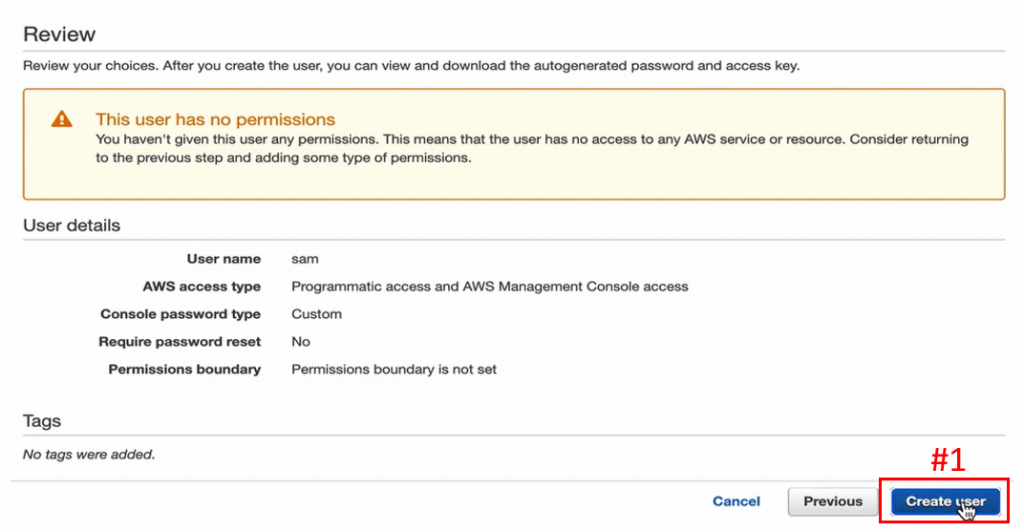Click the 'This user has no permissions' title
This screenshot has width=1024, height=532.
coord(215,120)
